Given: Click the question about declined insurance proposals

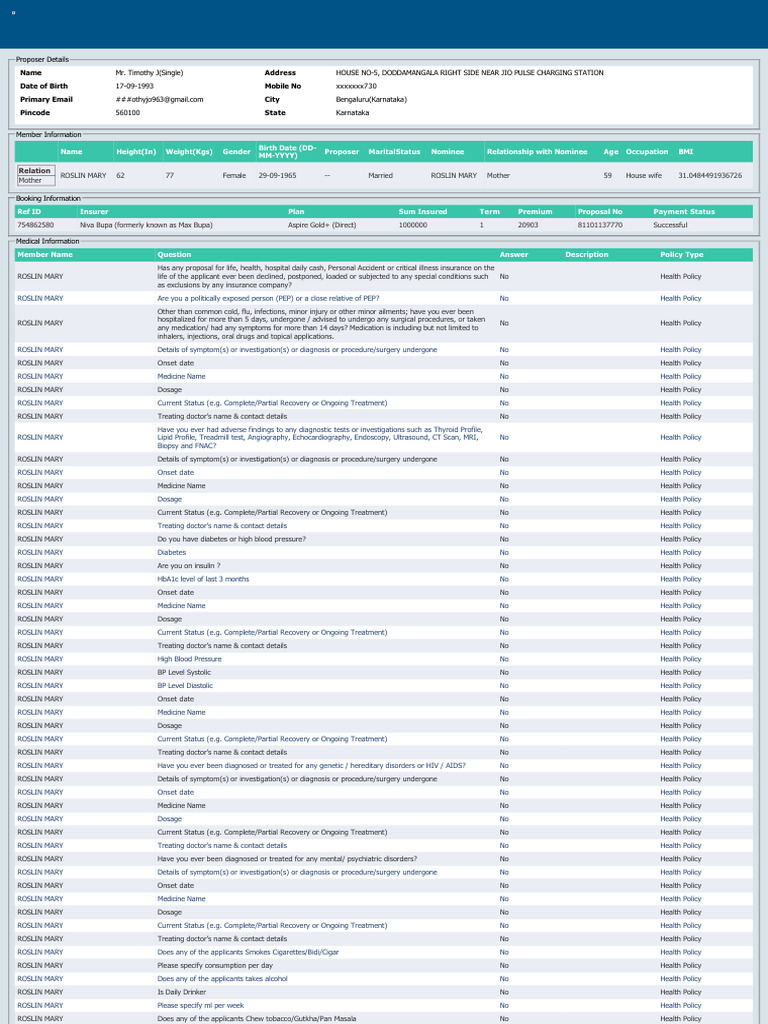Looking at the screenshot, I should [326, 276].
